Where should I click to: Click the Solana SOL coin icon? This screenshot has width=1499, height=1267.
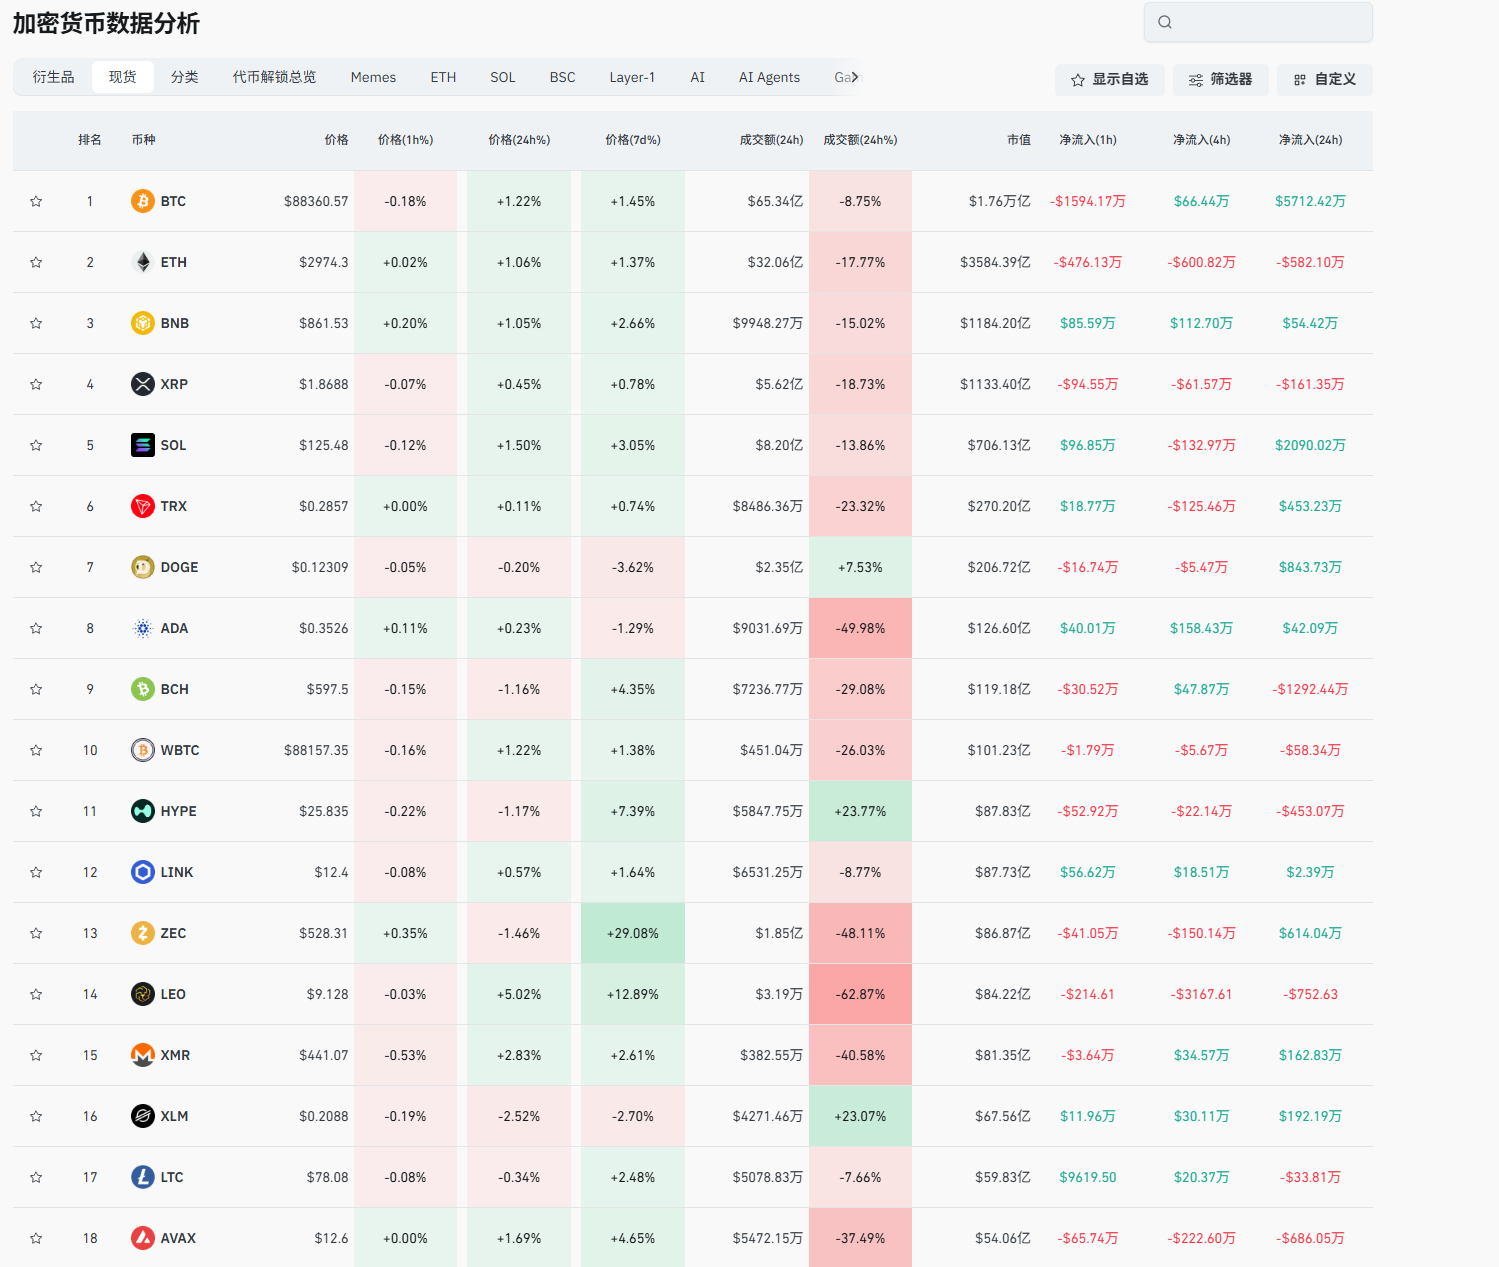coord(143,445)
